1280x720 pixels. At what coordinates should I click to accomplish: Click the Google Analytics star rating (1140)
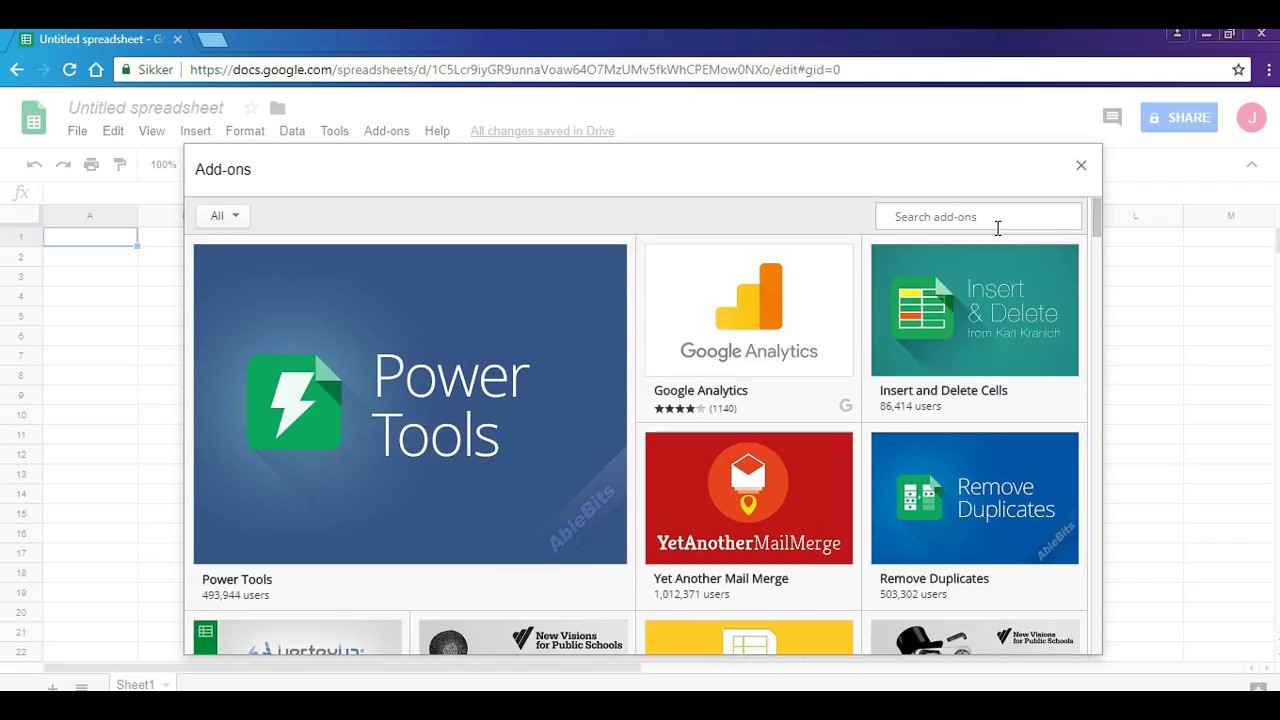click(x=695, y=408)
